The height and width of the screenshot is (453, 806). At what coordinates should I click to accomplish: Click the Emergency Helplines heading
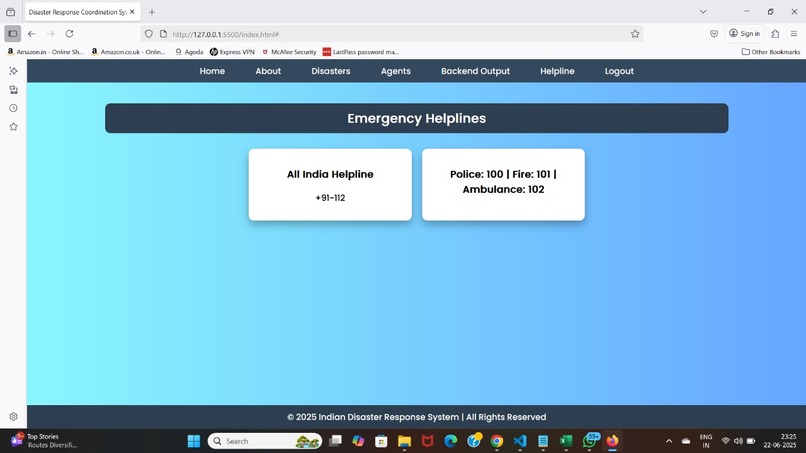click(416, 118)
